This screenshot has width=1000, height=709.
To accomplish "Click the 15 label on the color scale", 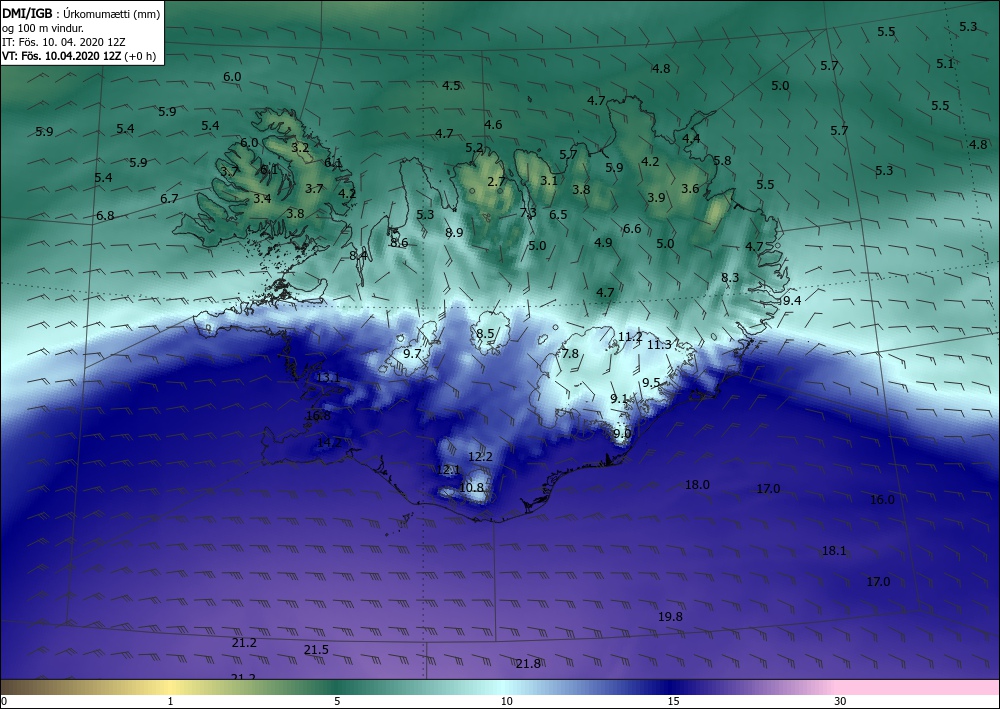I will [673, 702].
